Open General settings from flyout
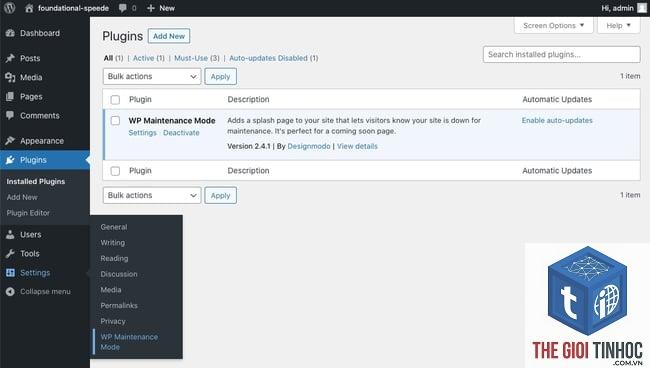This screenshot has width=650, height=368. click(114, 227)
